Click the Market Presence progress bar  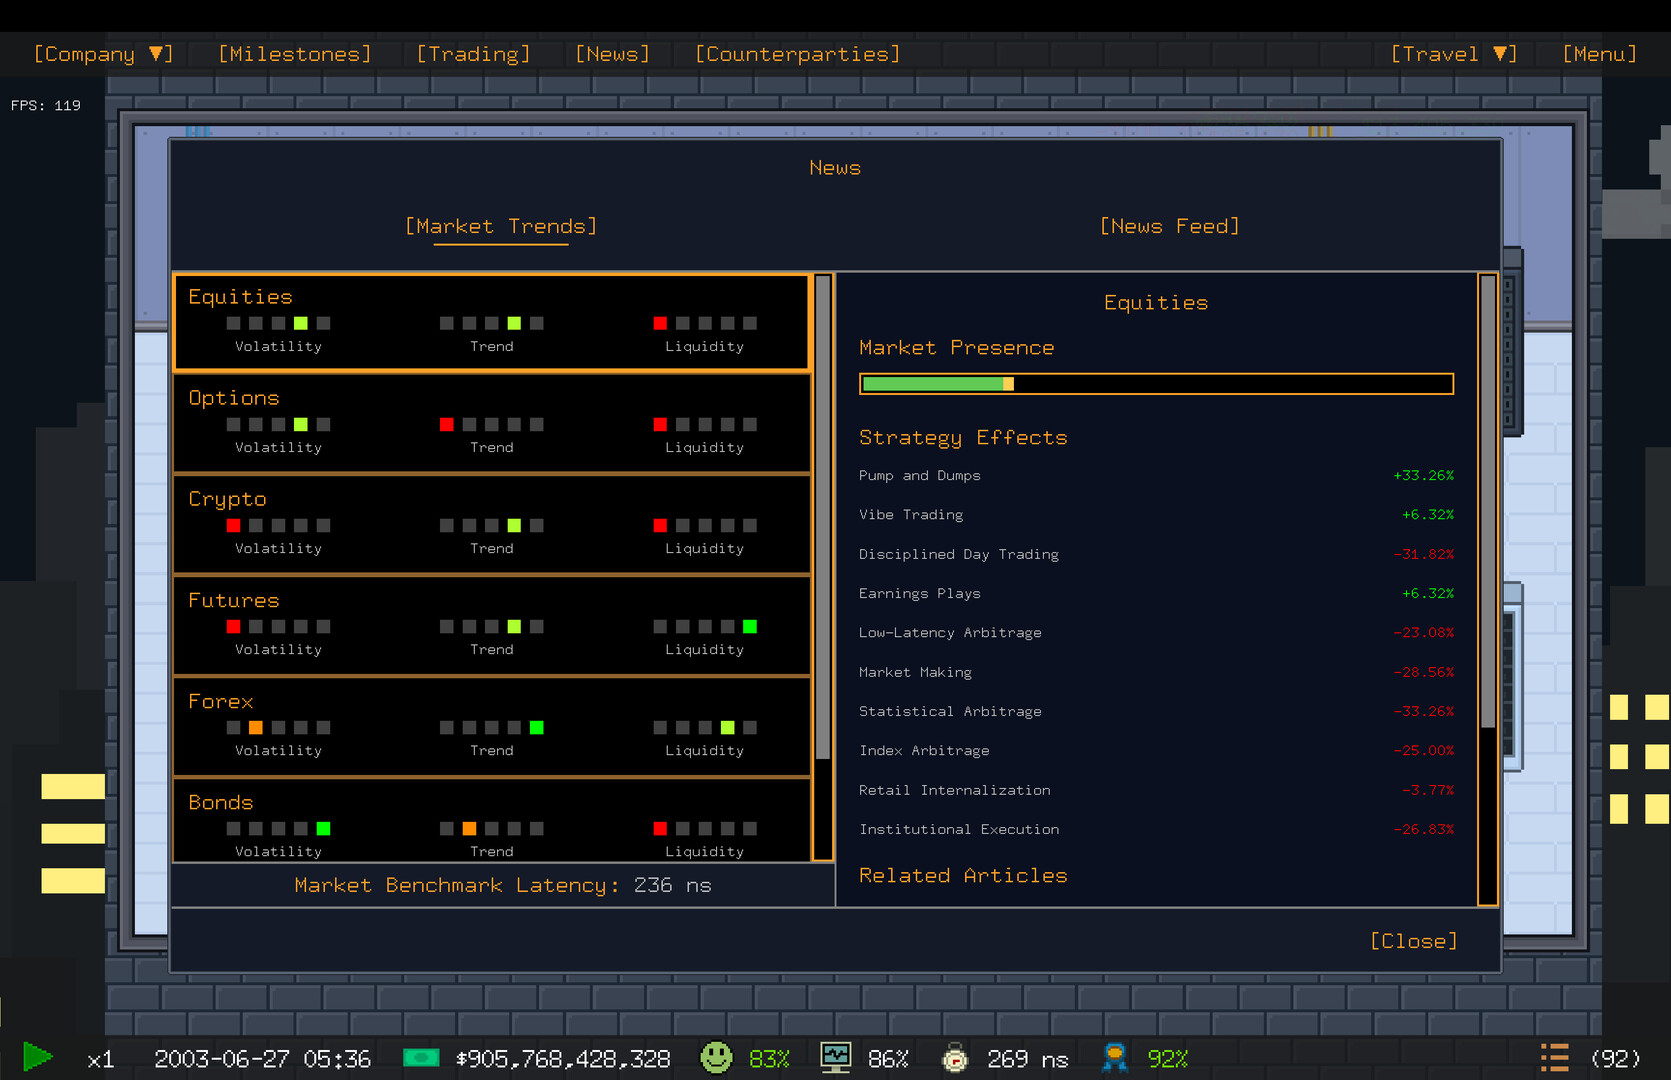pyautogui.click(x=1156, y=383)
